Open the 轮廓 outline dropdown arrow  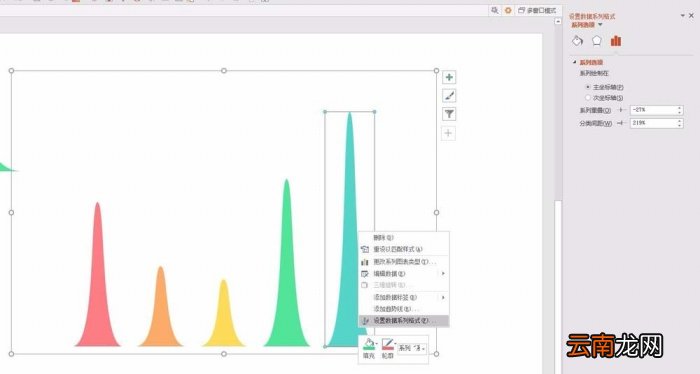pyautogui.click(x=395, y=344)
